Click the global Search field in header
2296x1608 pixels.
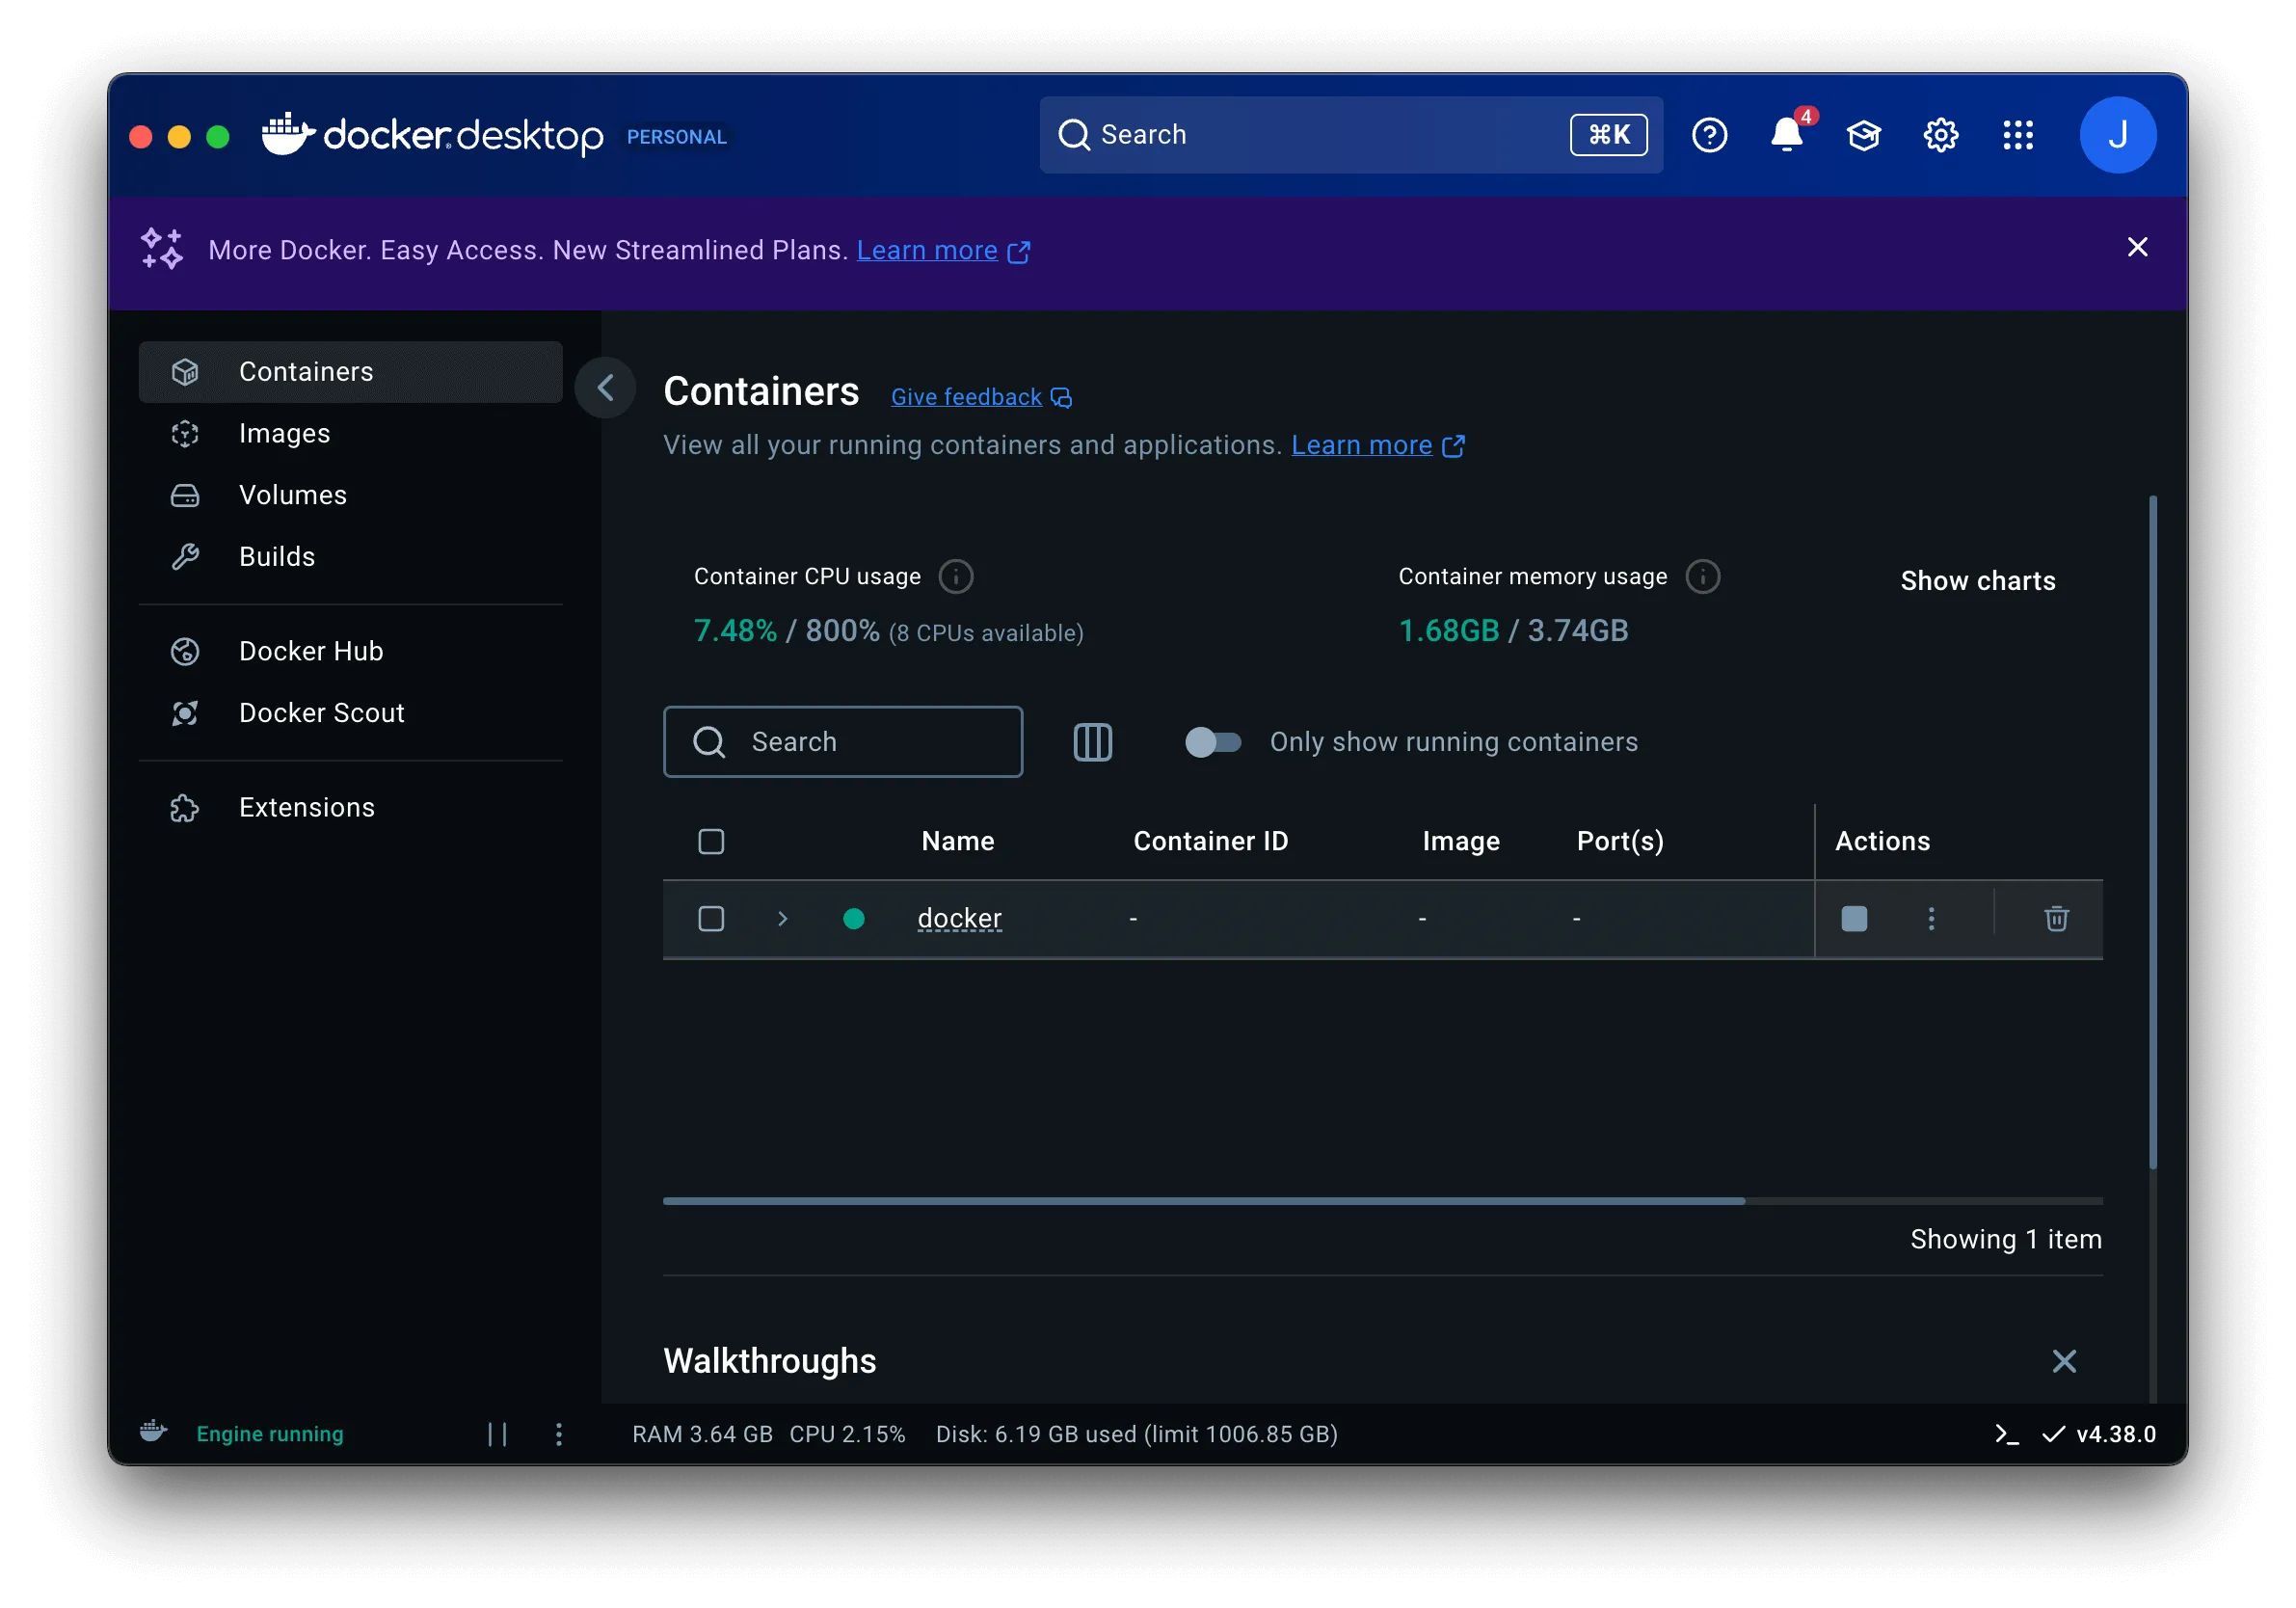1351,135
